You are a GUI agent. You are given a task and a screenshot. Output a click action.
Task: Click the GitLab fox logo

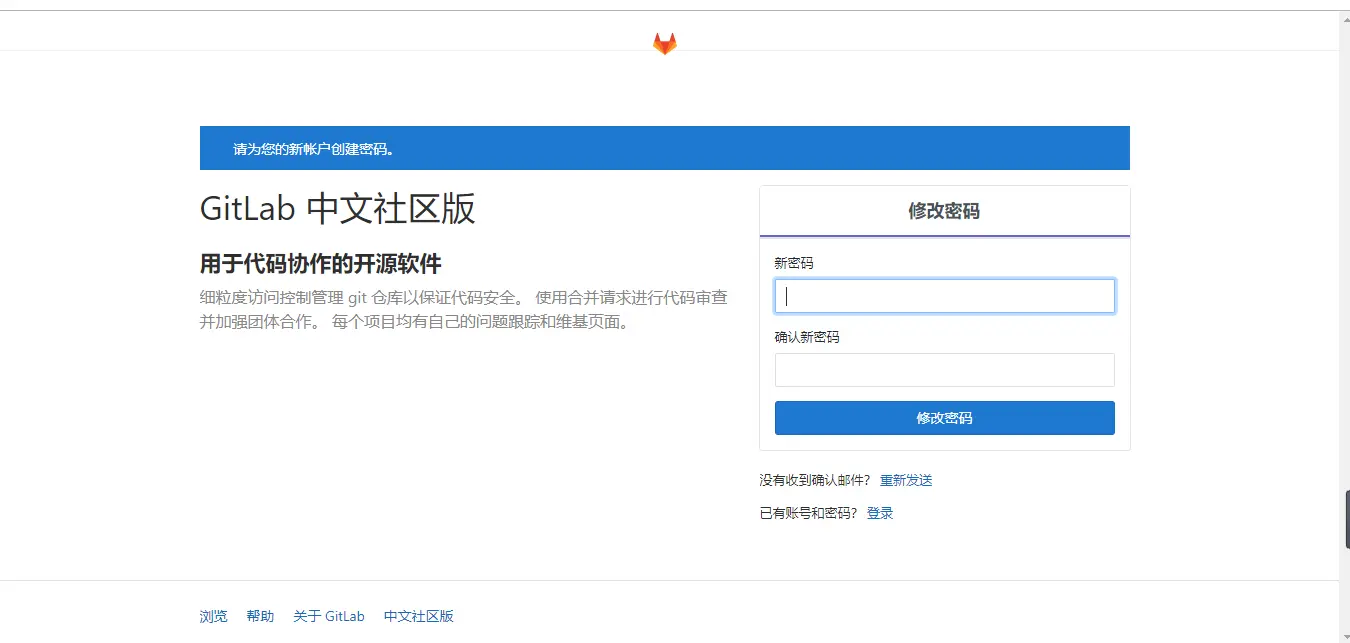tap(665, 43)
